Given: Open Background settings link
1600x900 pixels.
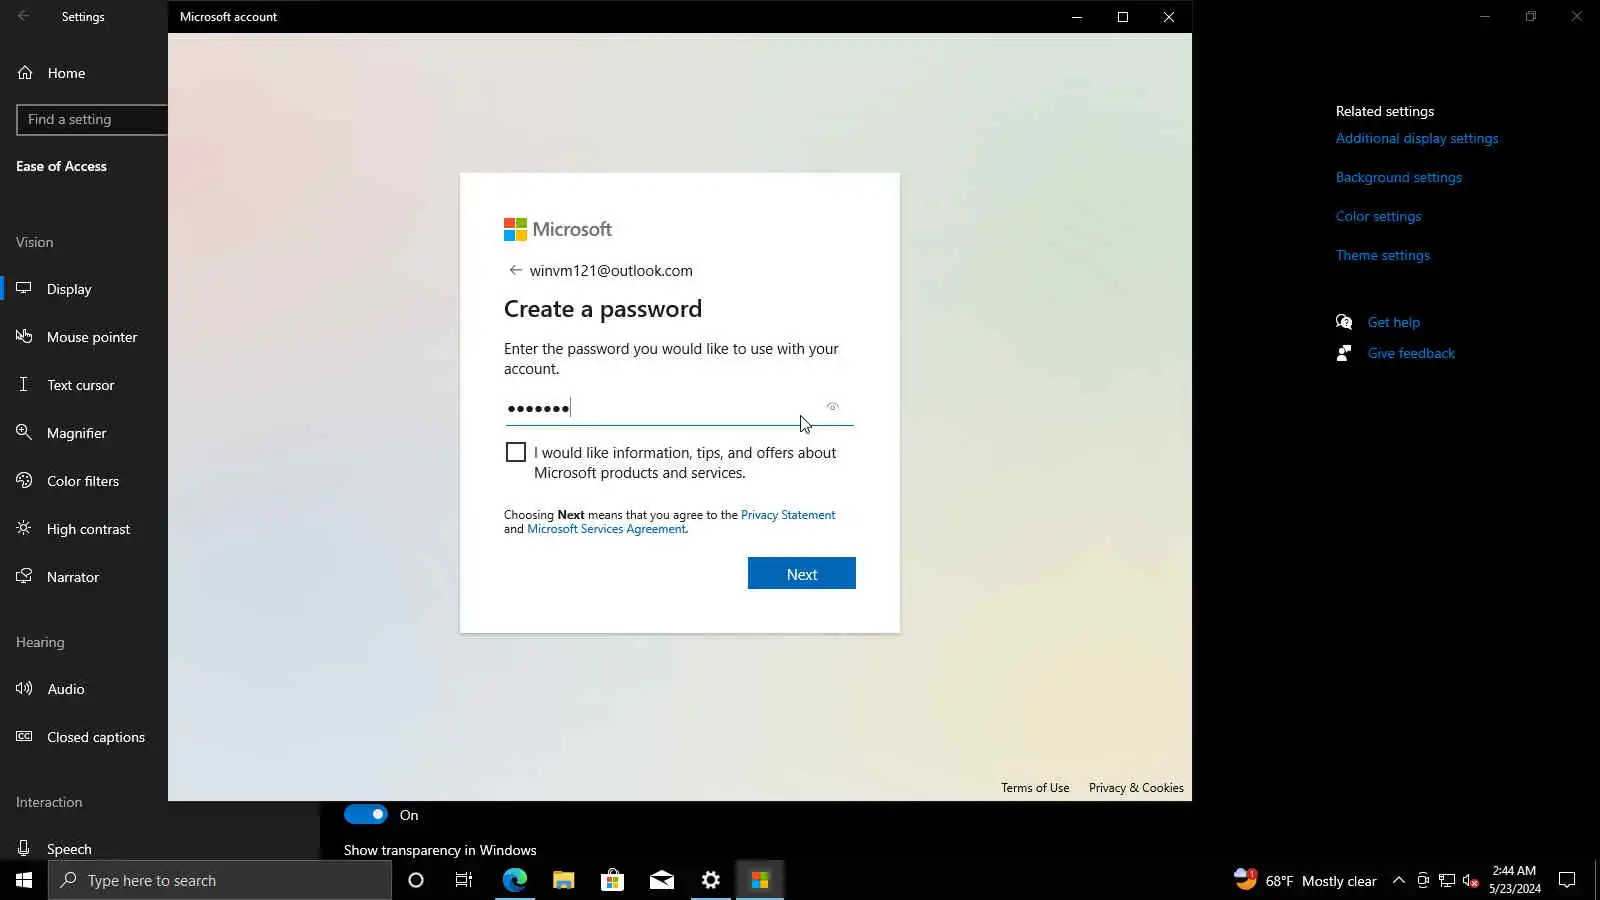Looking at the screenshot, I should pos(1399,177).
